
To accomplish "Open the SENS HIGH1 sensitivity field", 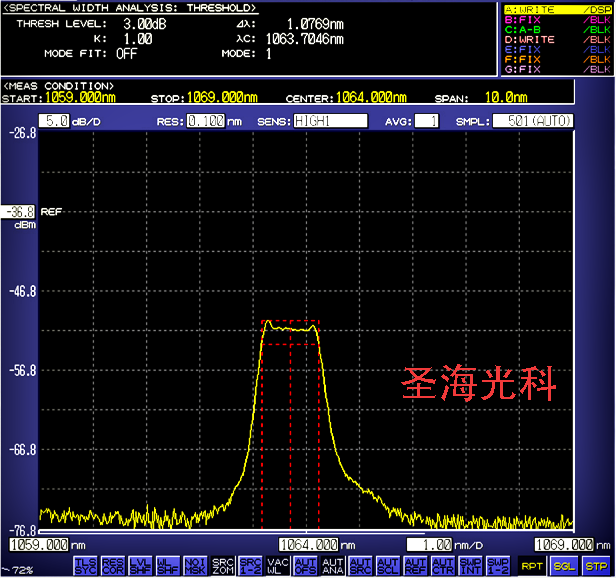I will tap(331, 121).
